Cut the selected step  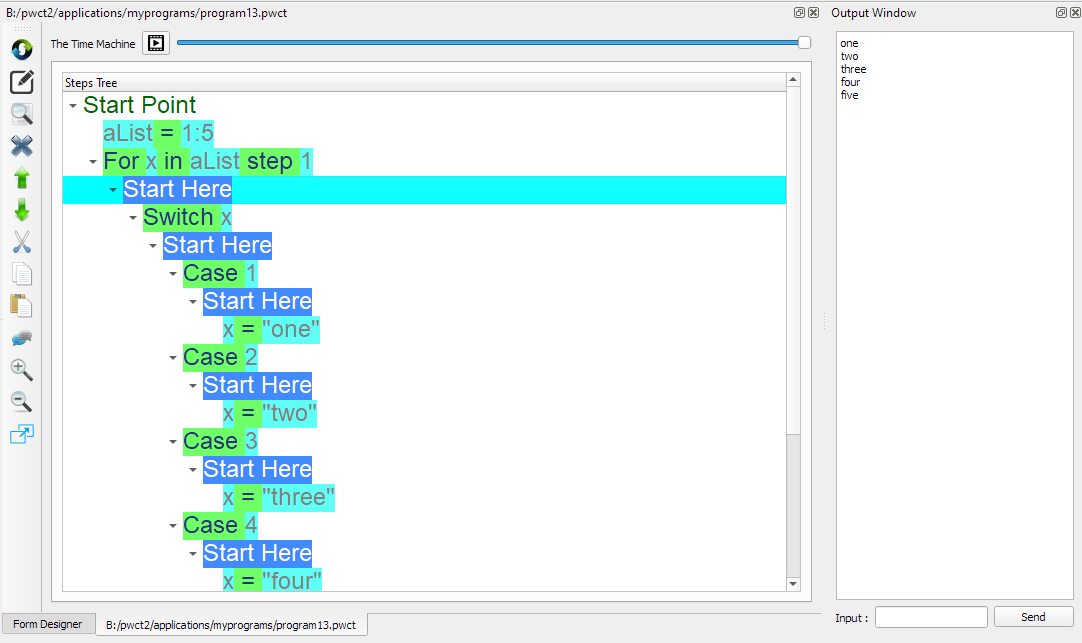(x=21, y=242)
